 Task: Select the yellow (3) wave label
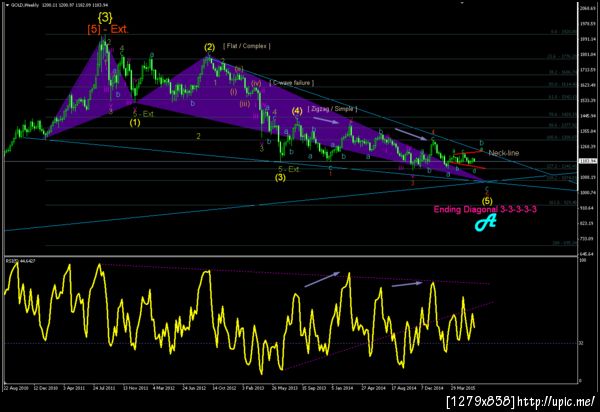point(280,178)
